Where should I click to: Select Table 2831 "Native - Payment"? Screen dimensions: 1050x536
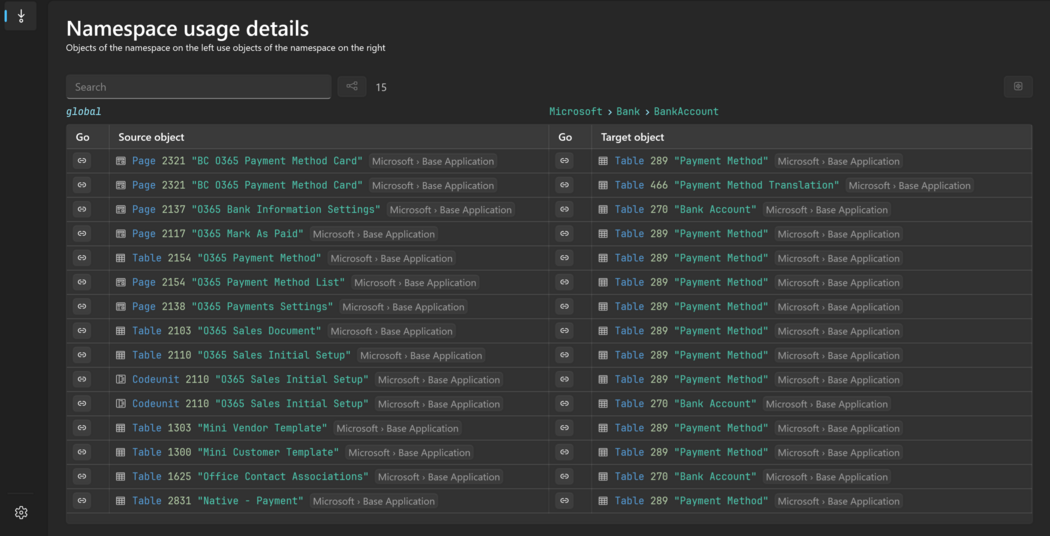point(218,500)
